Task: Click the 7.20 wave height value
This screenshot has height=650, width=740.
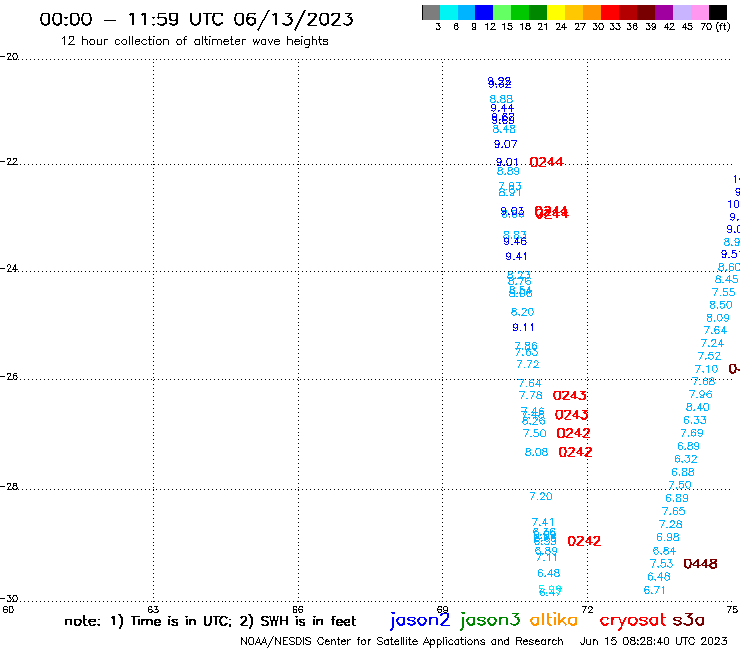Action: pos(541,496)
